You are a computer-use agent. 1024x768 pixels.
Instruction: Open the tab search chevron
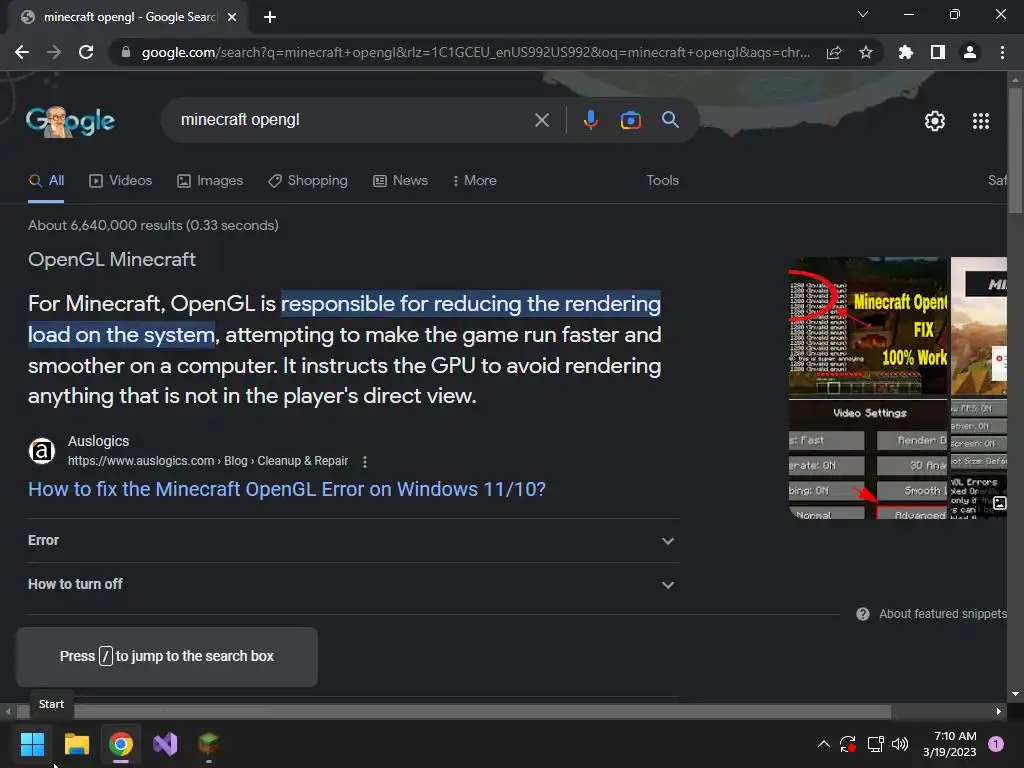(863, 14)
